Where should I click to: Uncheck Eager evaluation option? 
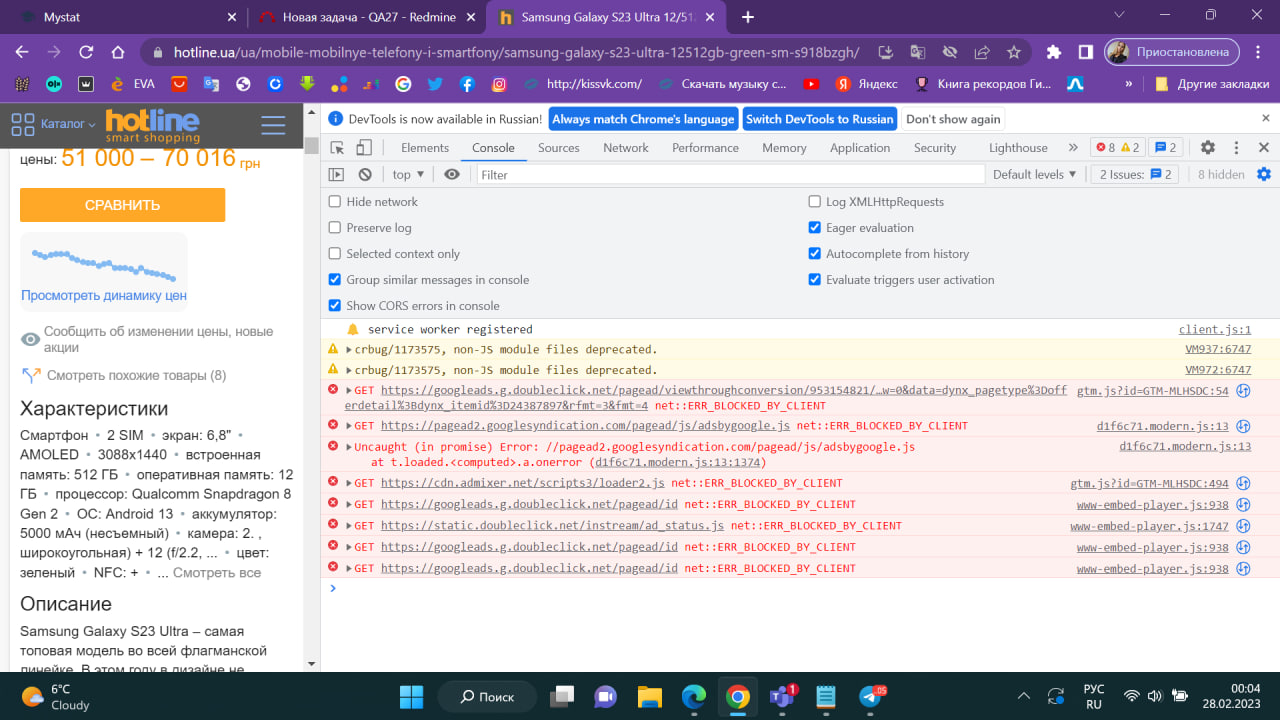pyautogui.click(x=815, y=228)
